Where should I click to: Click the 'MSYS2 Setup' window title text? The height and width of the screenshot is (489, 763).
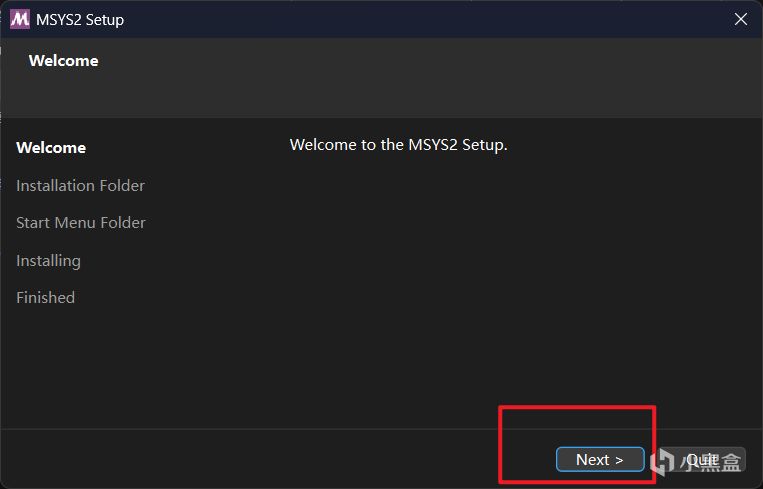[80, 19]
